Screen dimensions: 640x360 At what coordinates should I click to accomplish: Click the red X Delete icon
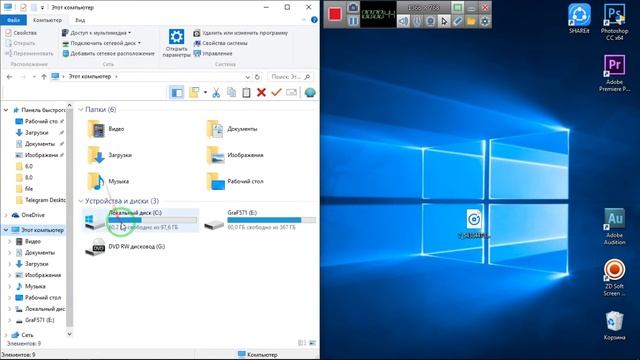point(261,93)
